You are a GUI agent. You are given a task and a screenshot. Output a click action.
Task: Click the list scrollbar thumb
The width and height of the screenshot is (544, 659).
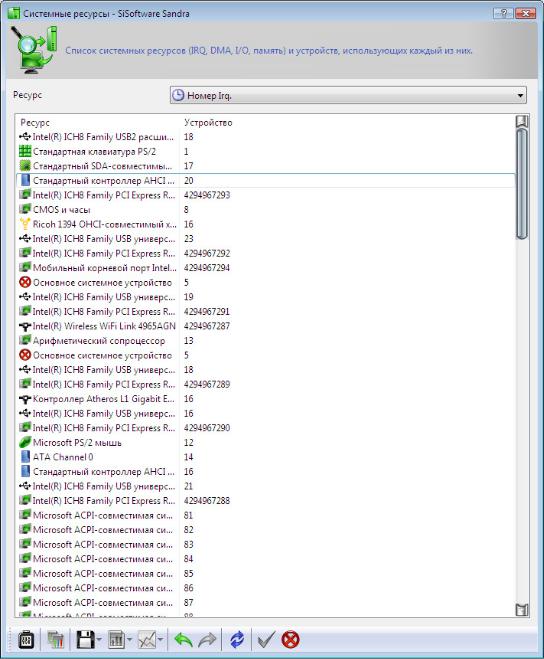521,184
